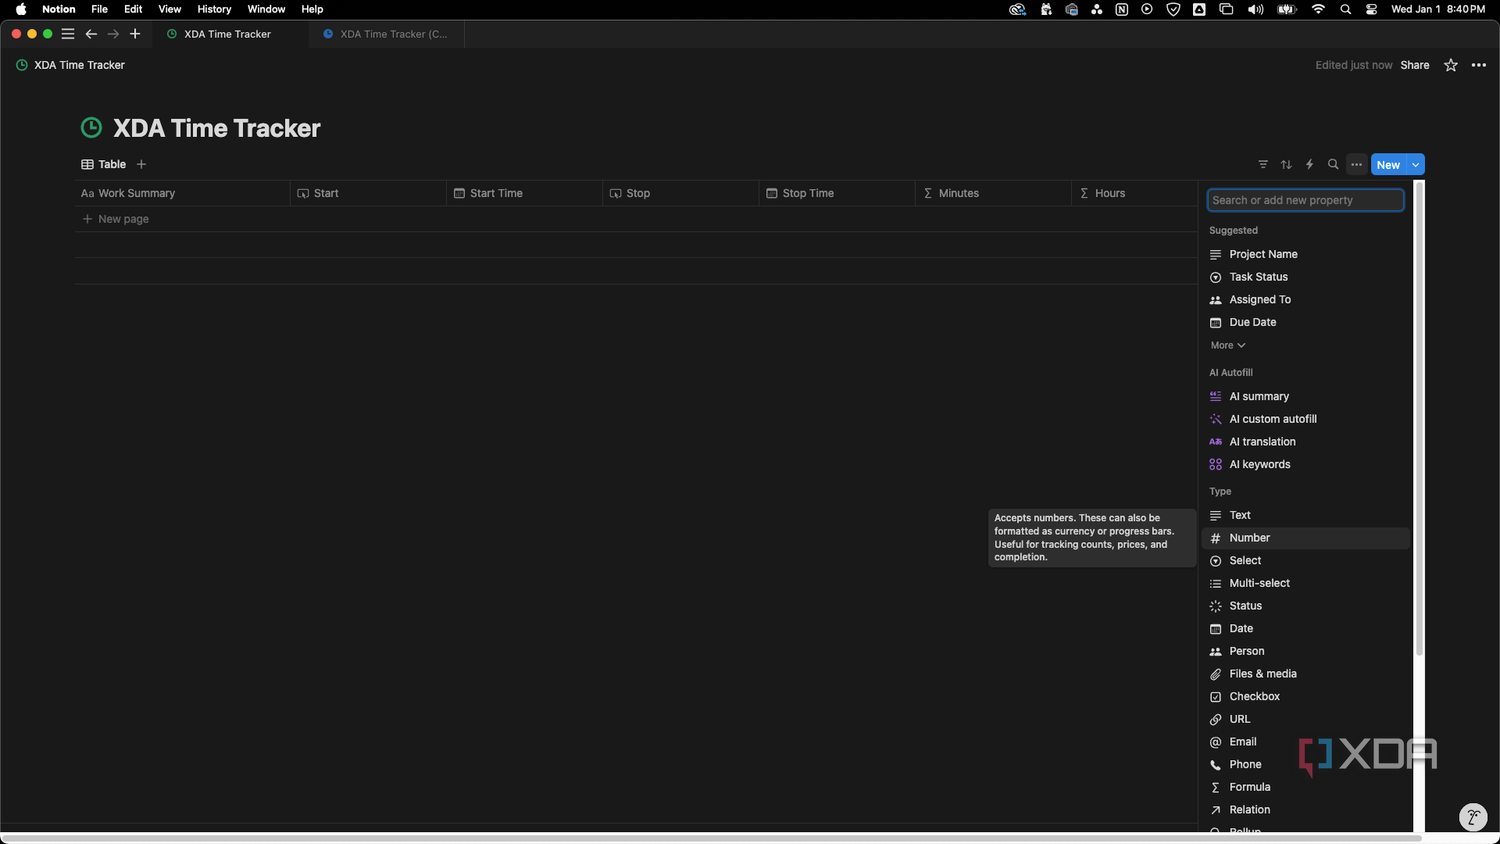Open the Apple menu
This screenshot has width=1500, height=844.
click(21, 9)
